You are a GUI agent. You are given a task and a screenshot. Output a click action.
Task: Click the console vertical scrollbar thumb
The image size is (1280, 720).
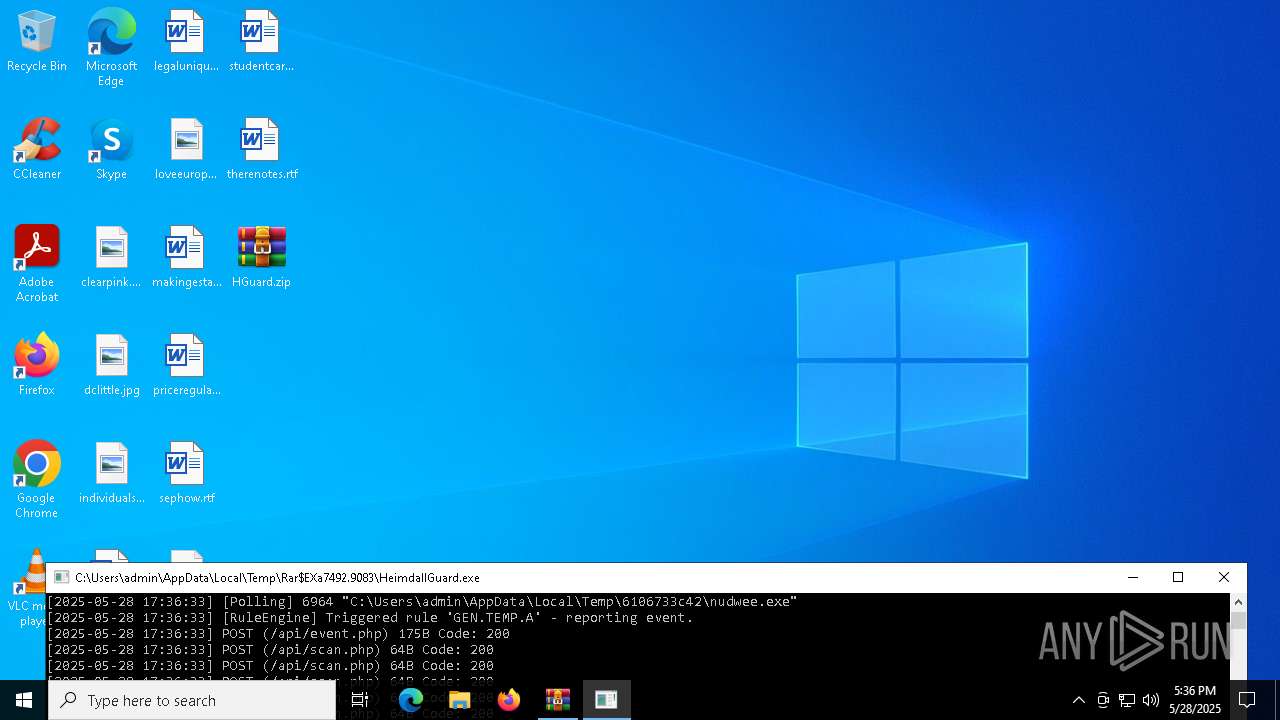pyautogui.click(x=1238, y=621)
